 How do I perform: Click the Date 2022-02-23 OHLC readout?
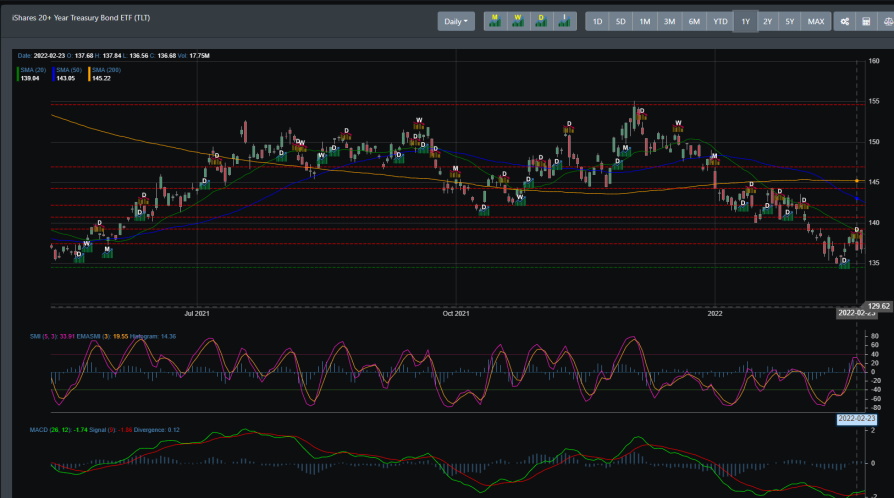(x=113, y=56)
